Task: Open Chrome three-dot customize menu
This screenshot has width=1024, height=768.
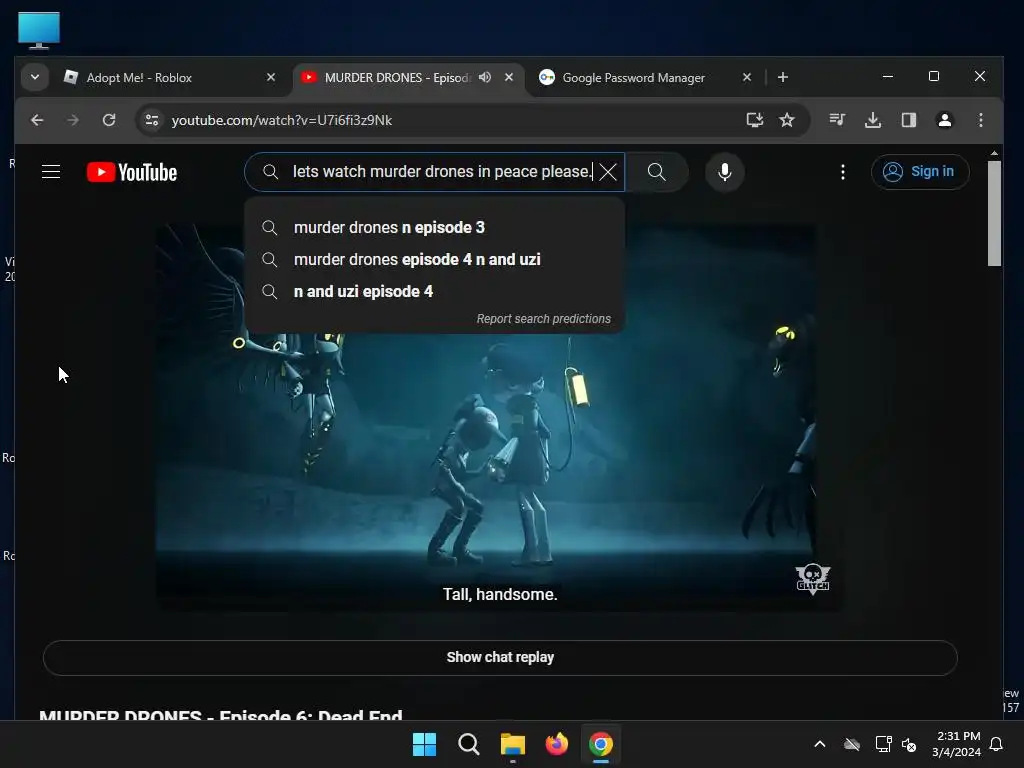Action: pyautogui.click(x=980, y=120)
